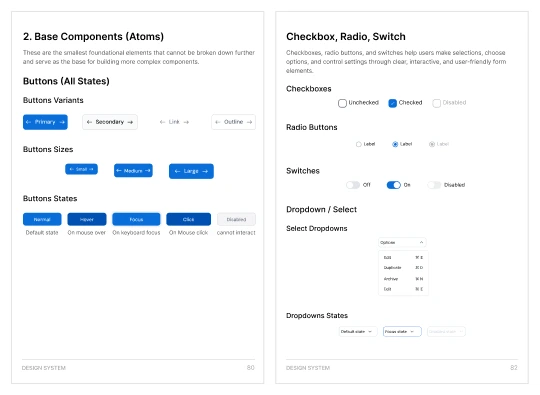Click the Disabled state dropdown

(x=446, y=331)
